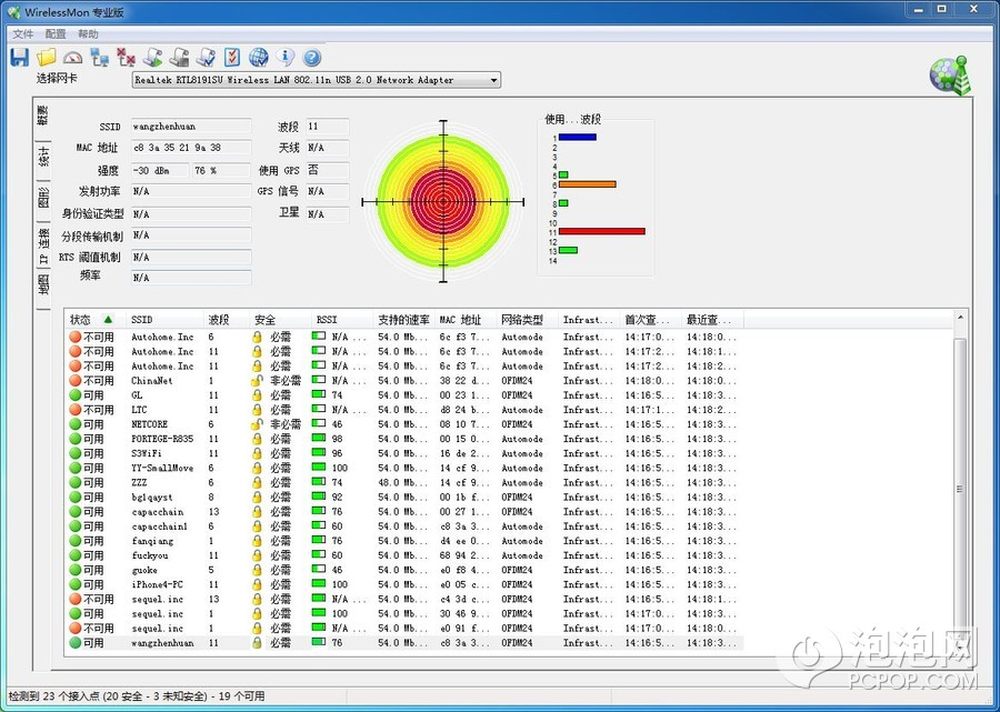This screenshot has width=1000, height=712.
Task: Click the padlock icon on the PORTEGE-R835 row
Action: 257,439
